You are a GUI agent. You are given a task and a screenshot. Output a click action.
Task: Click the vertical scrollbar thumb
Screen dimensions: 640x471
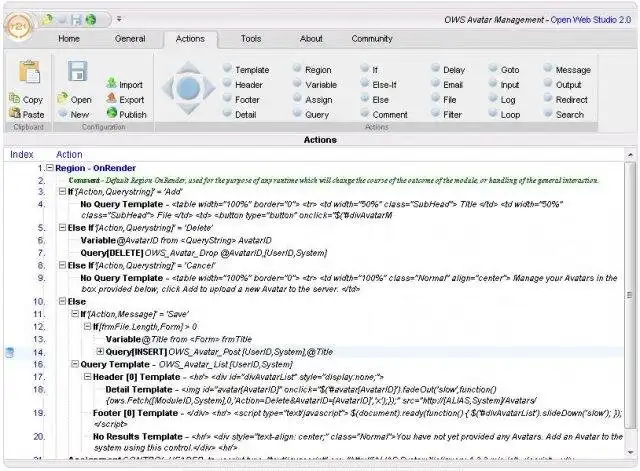coord(630,295)
